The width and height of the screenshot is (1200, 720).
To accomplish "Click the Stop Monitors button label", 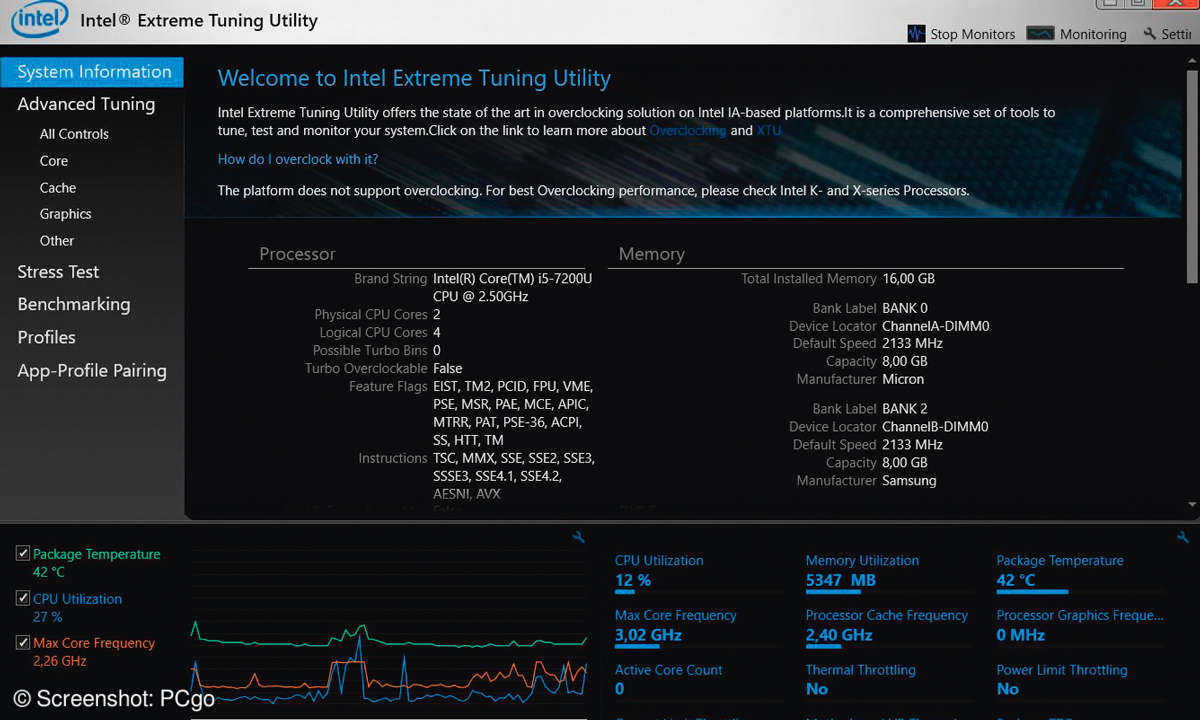I will (x=973, y=34).
